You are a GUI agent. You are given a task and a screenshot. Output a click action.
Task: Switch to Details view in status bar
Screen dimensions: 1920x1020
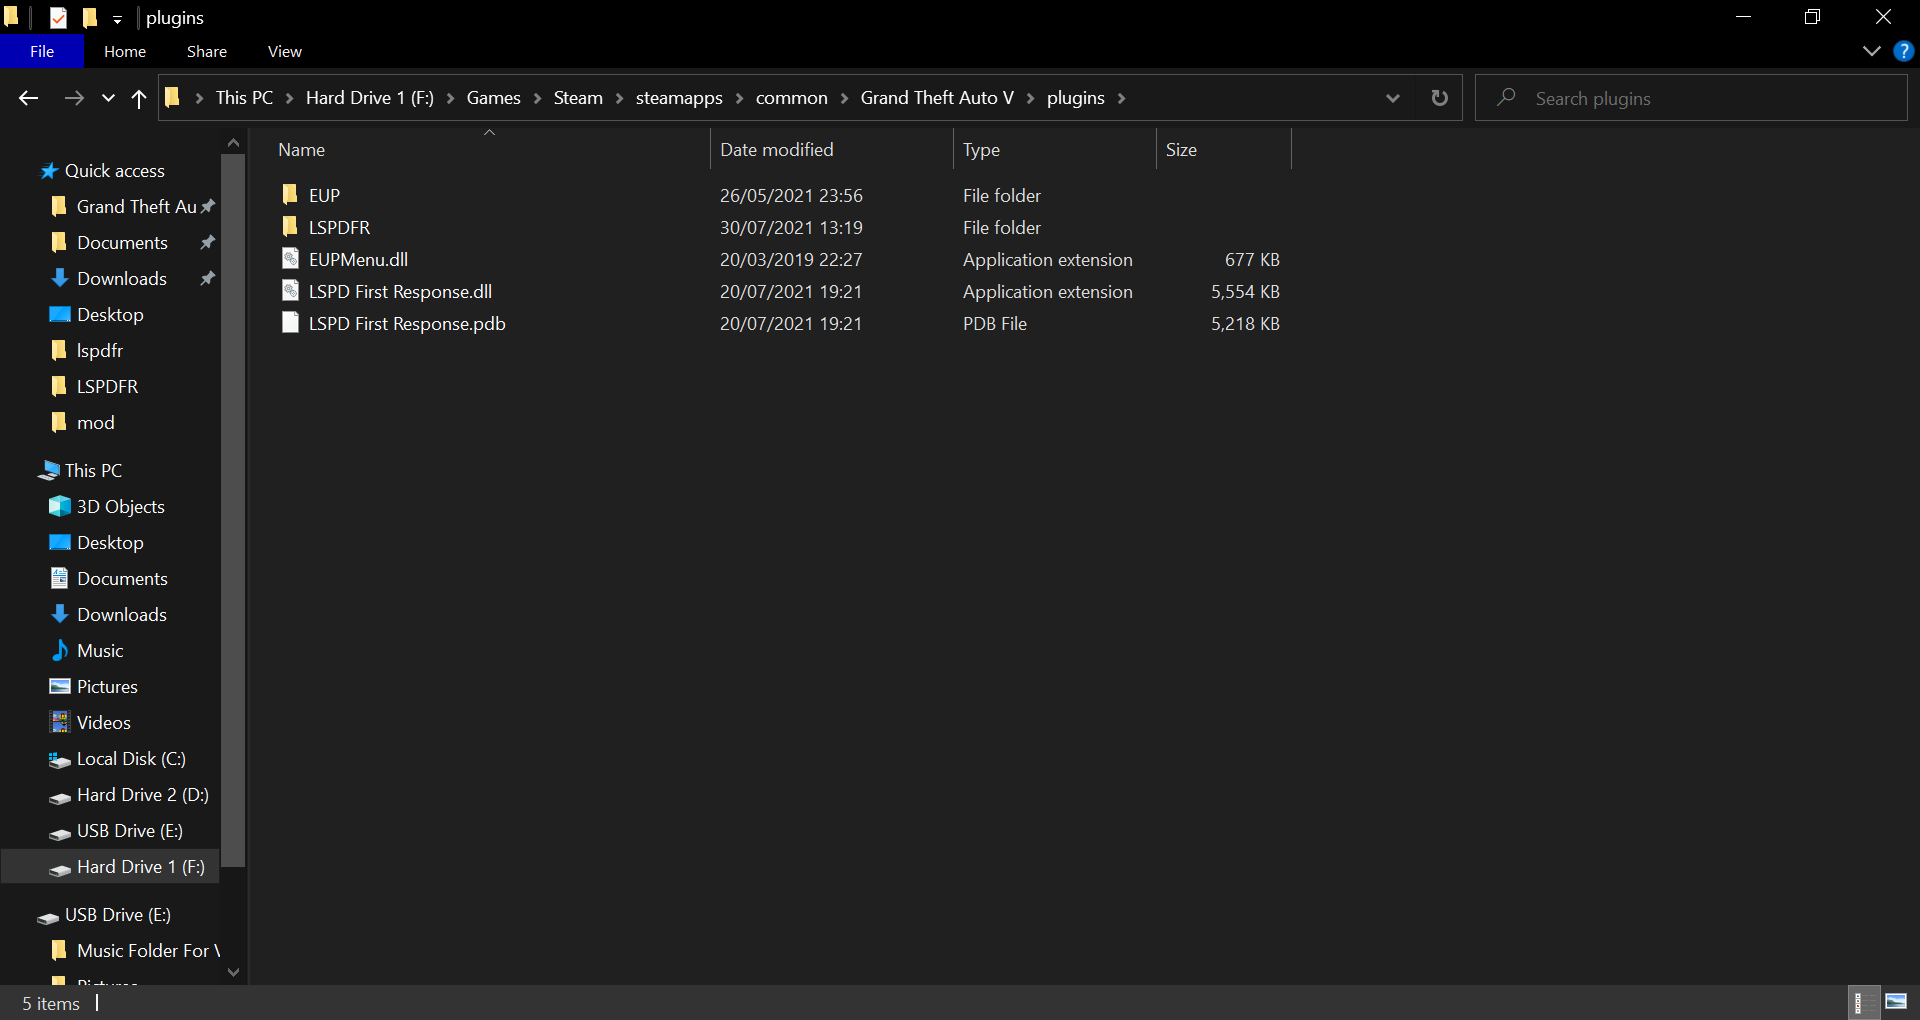1862,1002
